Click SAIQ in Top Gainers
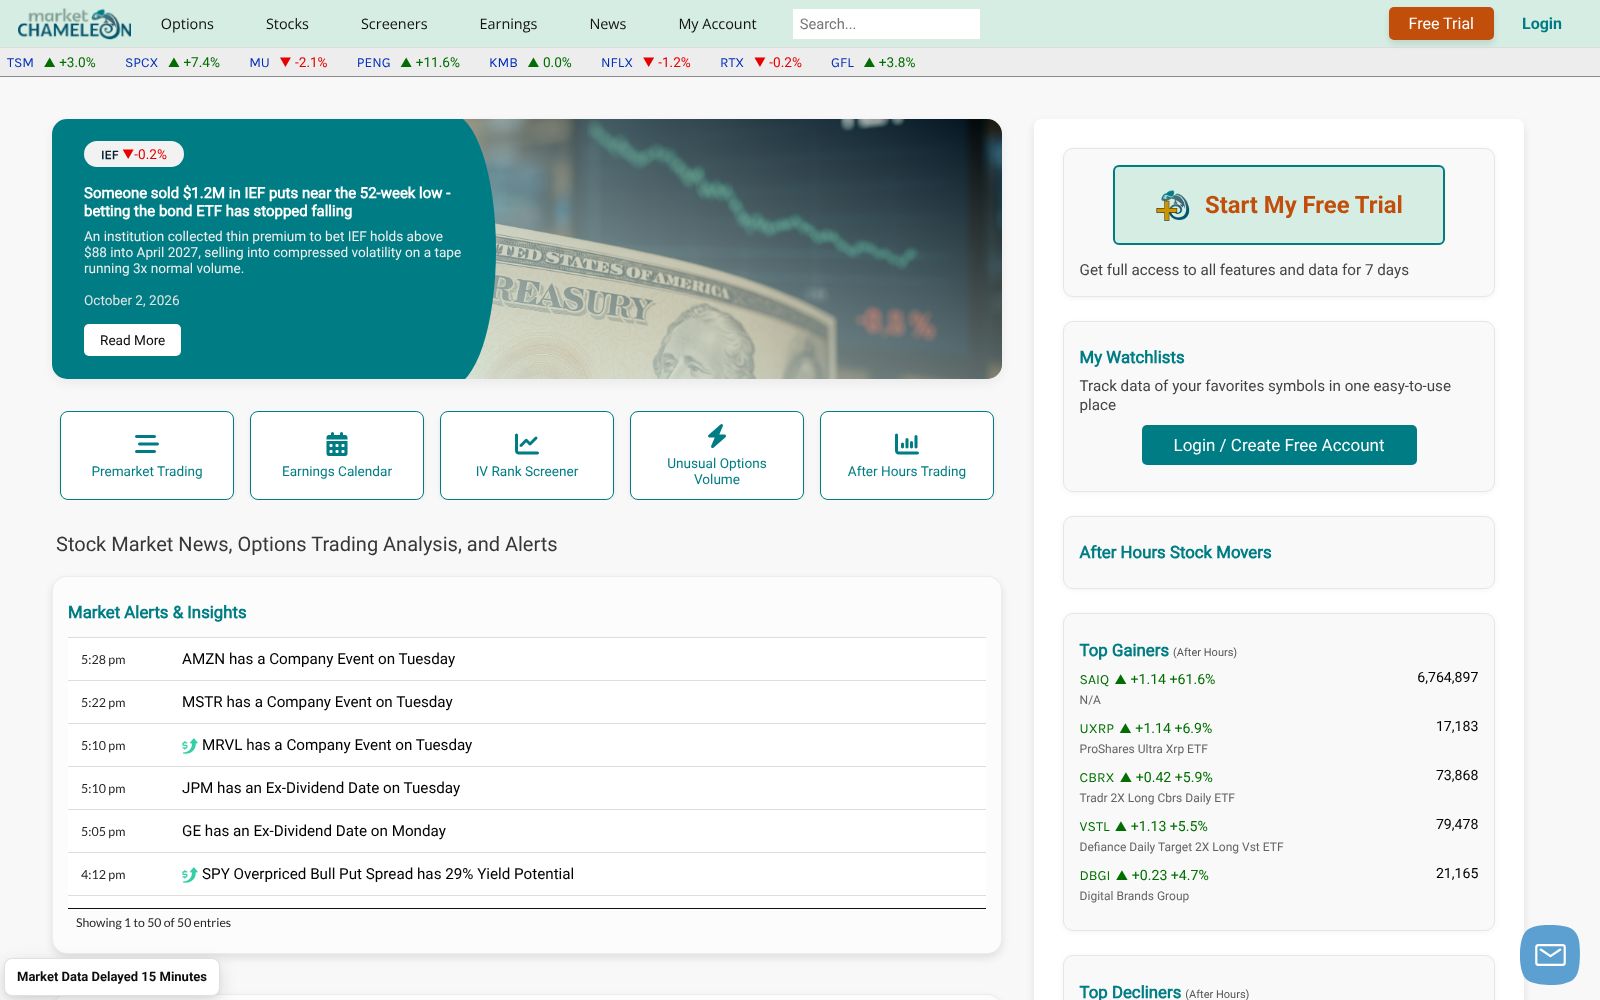This screenshot has height=1000, width=1600. tap(1094, 680)
